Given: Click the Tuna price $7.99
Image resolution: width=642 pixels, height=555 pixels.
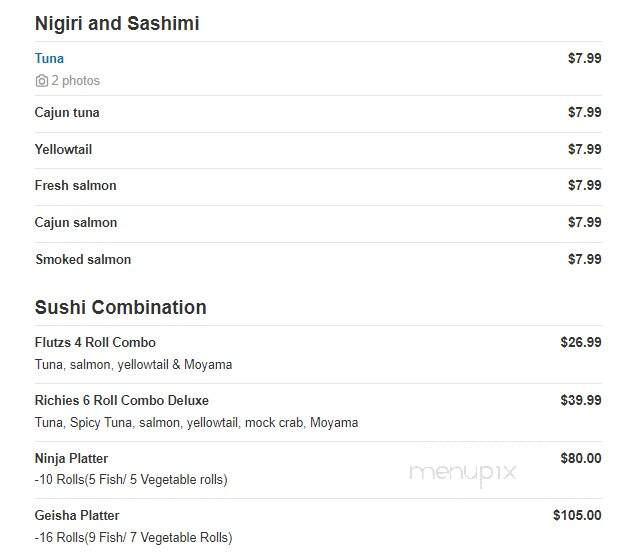Looking at the screenshot, I should (x=585, y=58).
